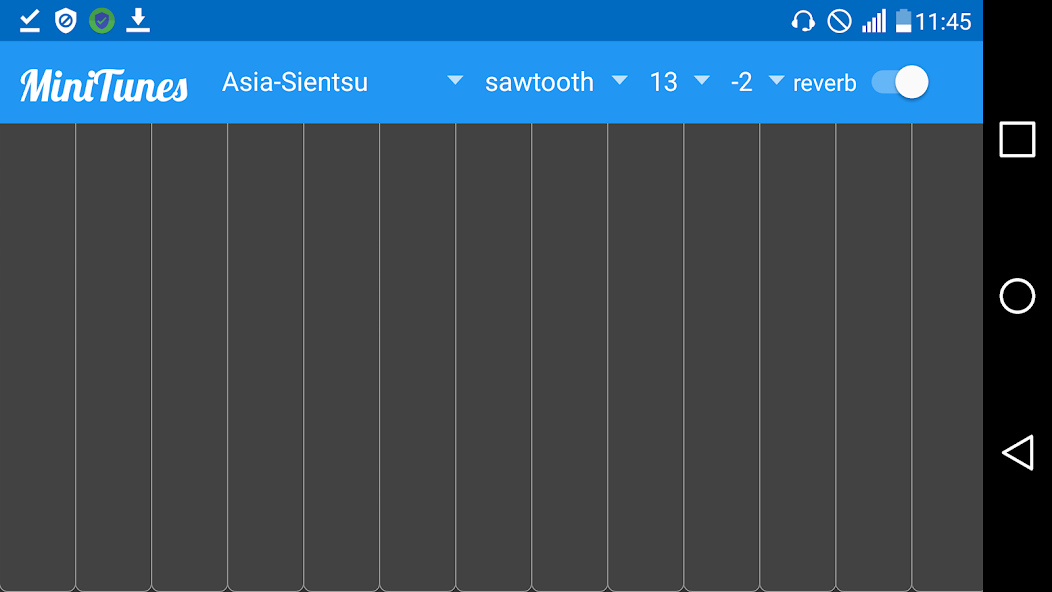Play the rightmost piano key
1052x592 pixels.
click(945, 360)
